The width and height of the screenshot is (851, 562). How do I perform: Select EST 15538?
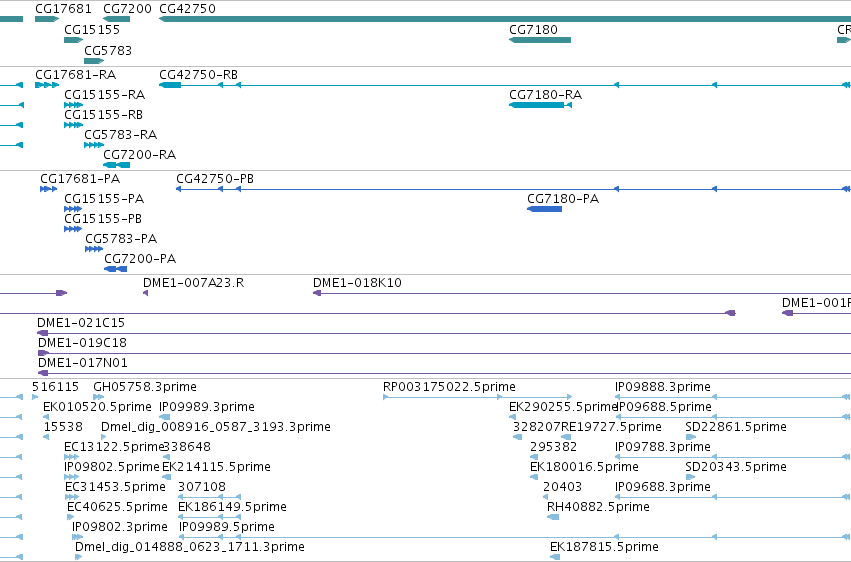(x=46, y=437)
